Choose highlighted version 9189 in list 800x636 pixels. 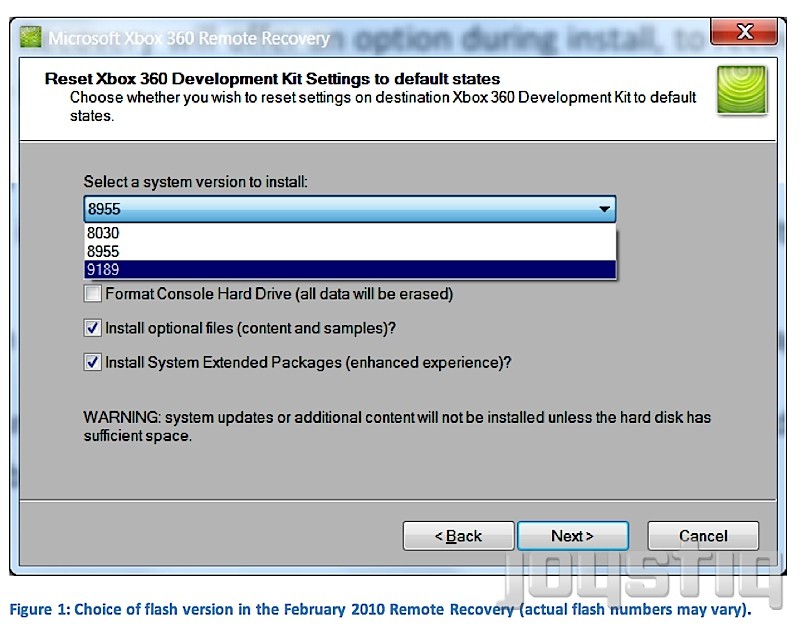click(349, 269)
